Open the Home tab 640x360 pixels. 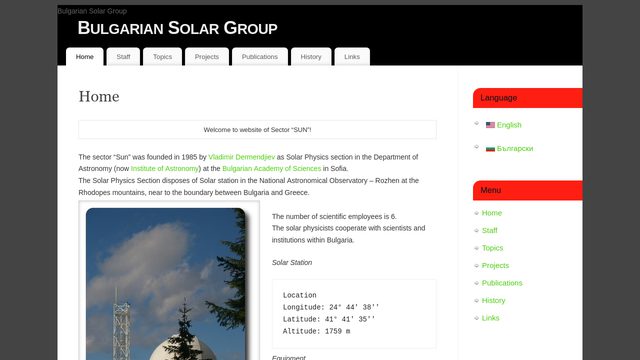pos(84,57)
